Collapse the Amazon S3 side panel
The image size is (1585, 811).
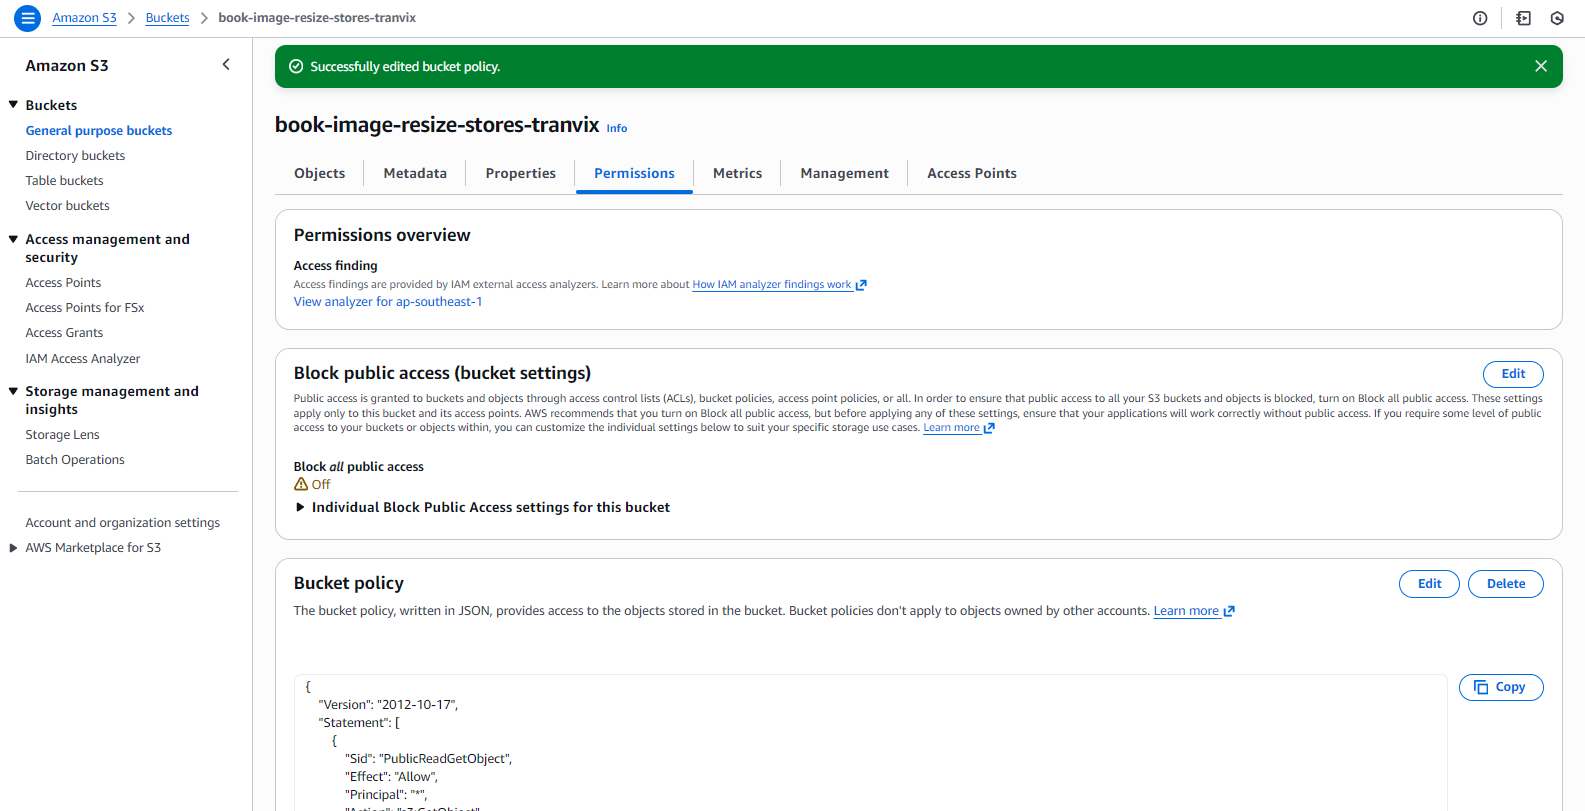[x=226, y=65]
